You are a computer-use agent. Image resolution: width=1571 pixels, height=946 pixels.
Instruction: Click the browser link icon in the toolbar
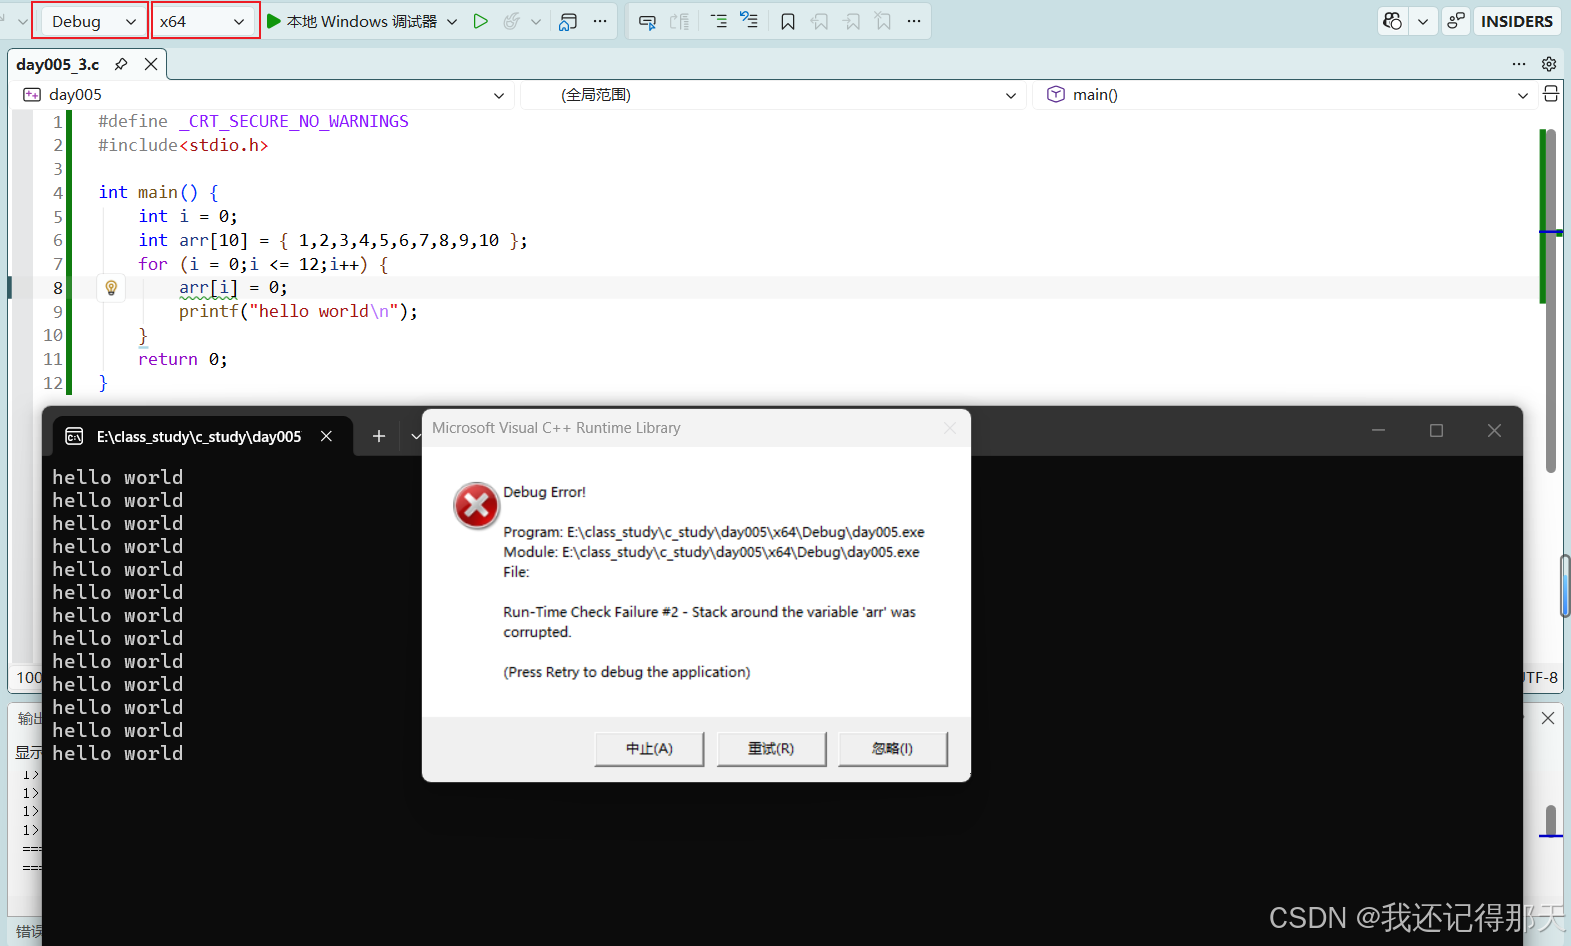[x=568, y=21]
